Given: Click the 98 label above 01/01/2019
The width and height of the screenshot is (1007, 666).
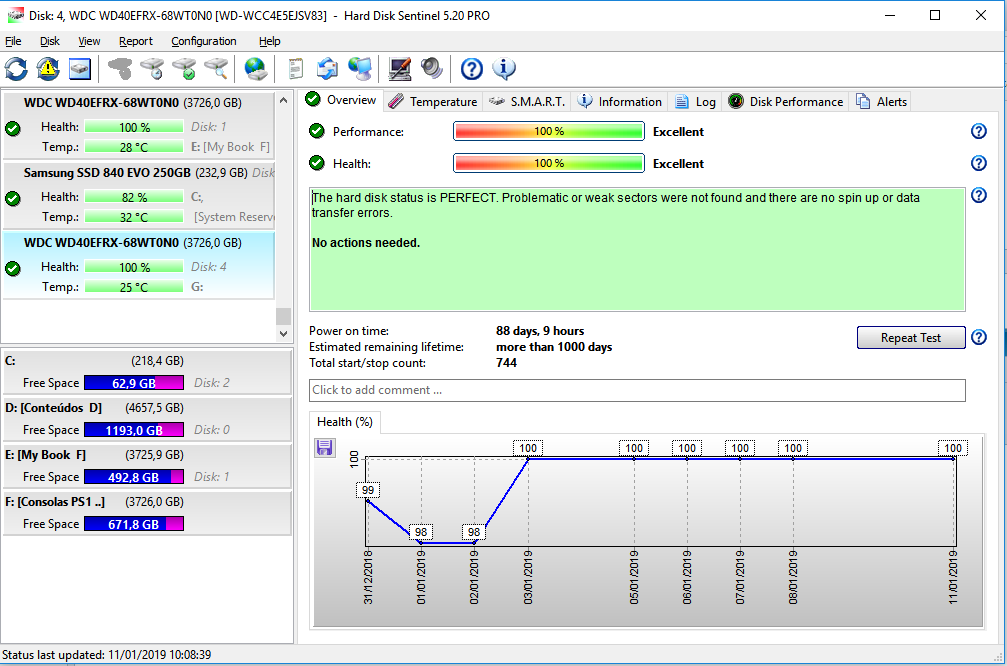Looking at the screenshot, I should point(421,532).
